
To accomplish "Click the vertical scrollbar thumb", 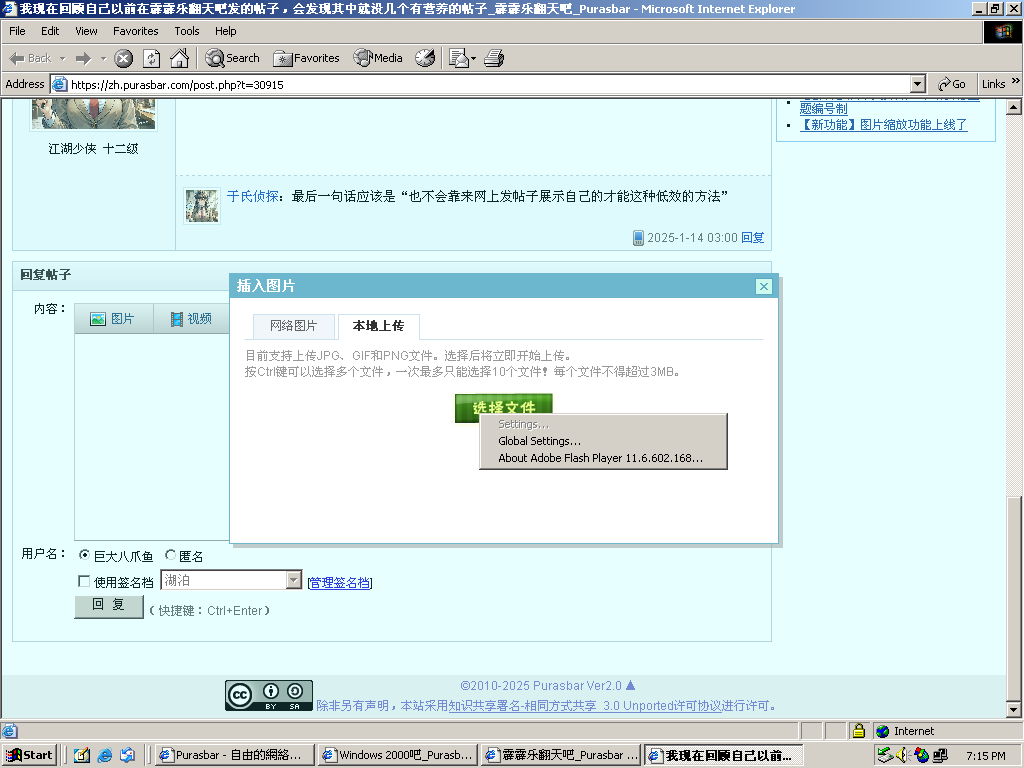I will [1014, 598].
